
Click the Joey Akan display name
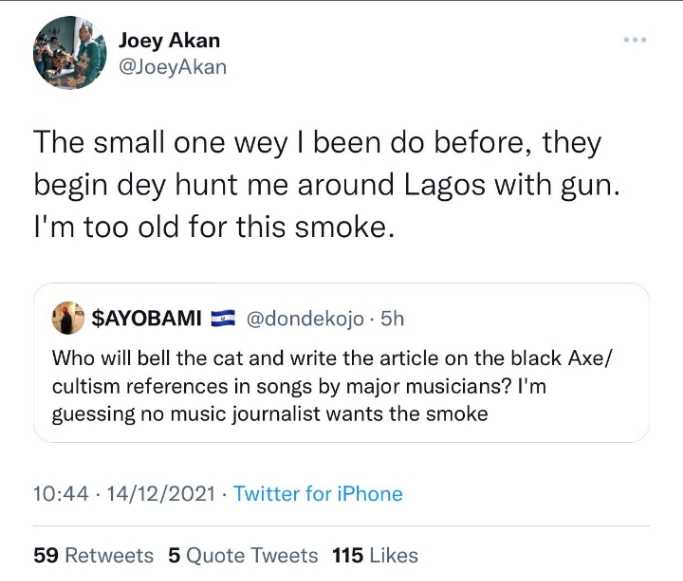point(169,41)
